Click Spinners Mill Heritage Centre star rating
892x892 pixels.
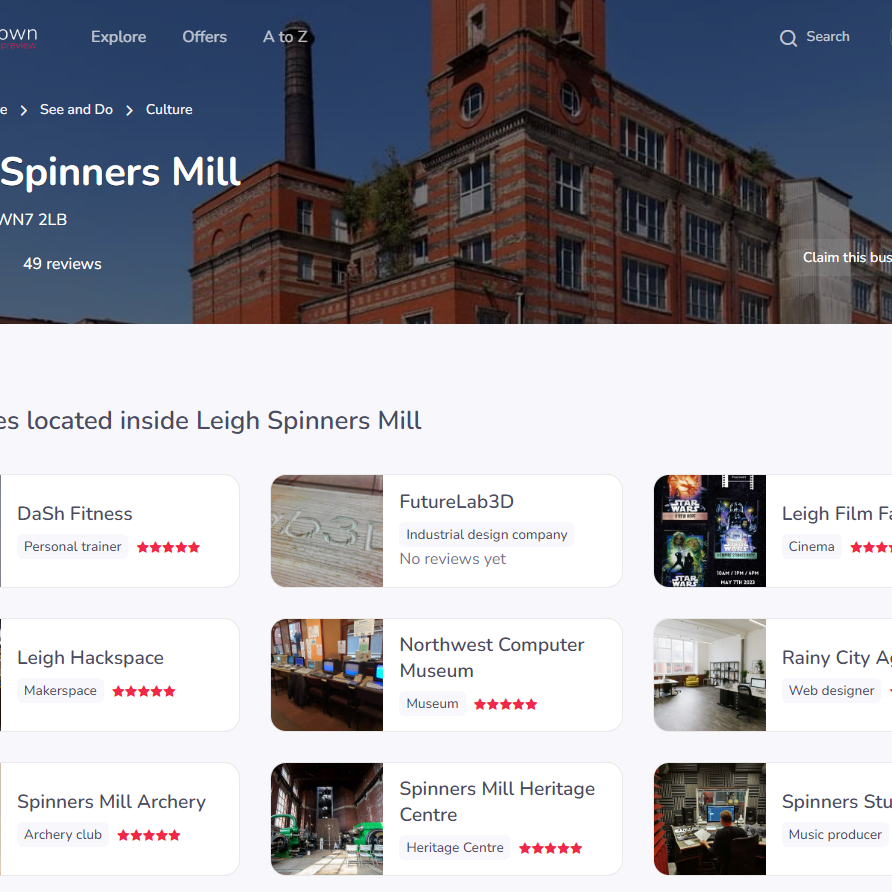(x=551, y=848)
